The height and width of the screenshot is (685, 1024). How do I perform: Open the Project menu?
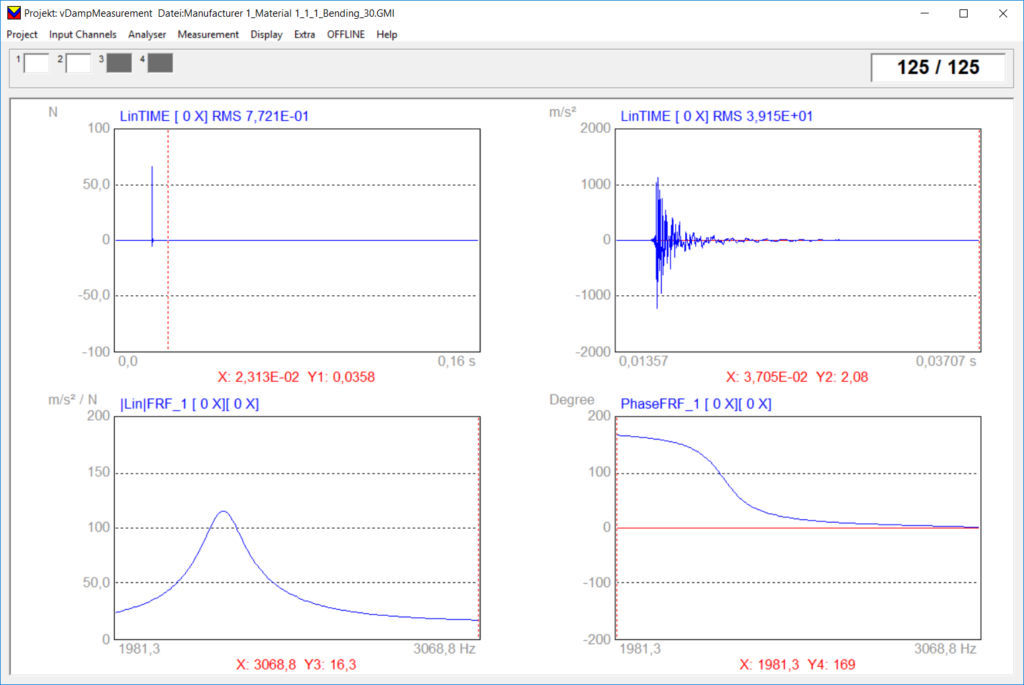point(21,34)
